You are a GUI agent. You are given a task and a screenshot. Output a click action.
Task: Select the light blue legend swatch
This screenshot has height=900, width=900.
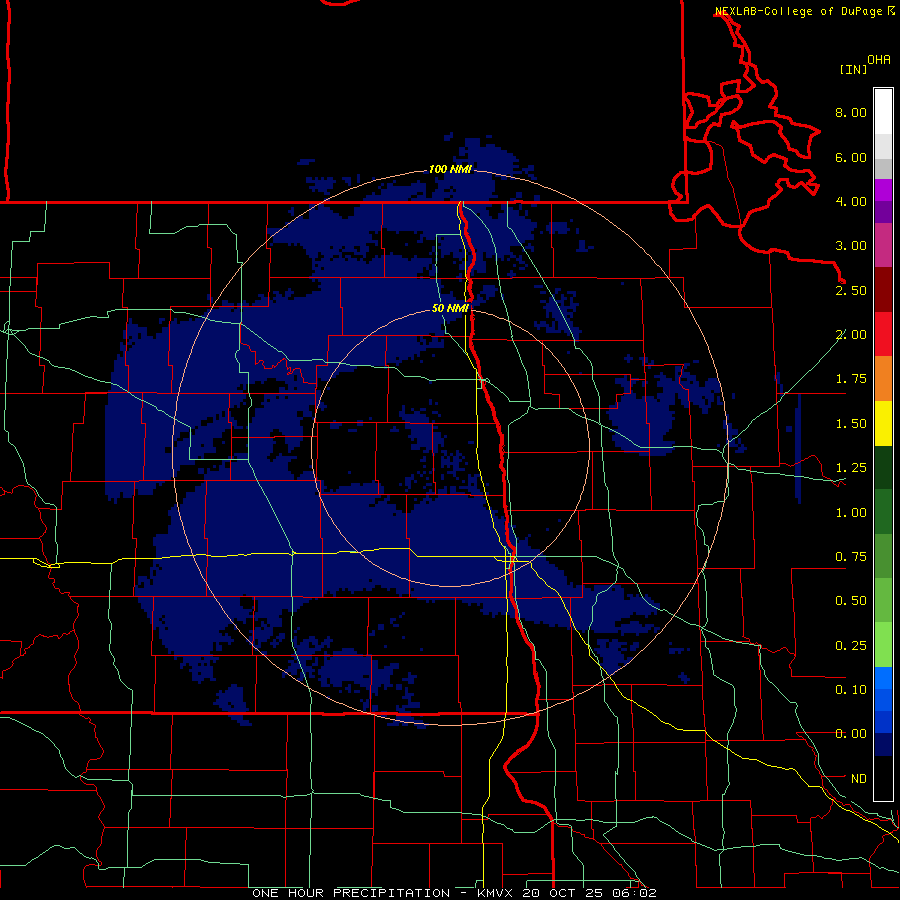(x=883, y=678)
